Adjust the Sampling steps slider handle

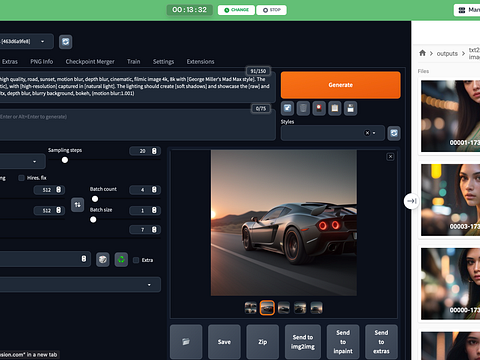(65, 160)
